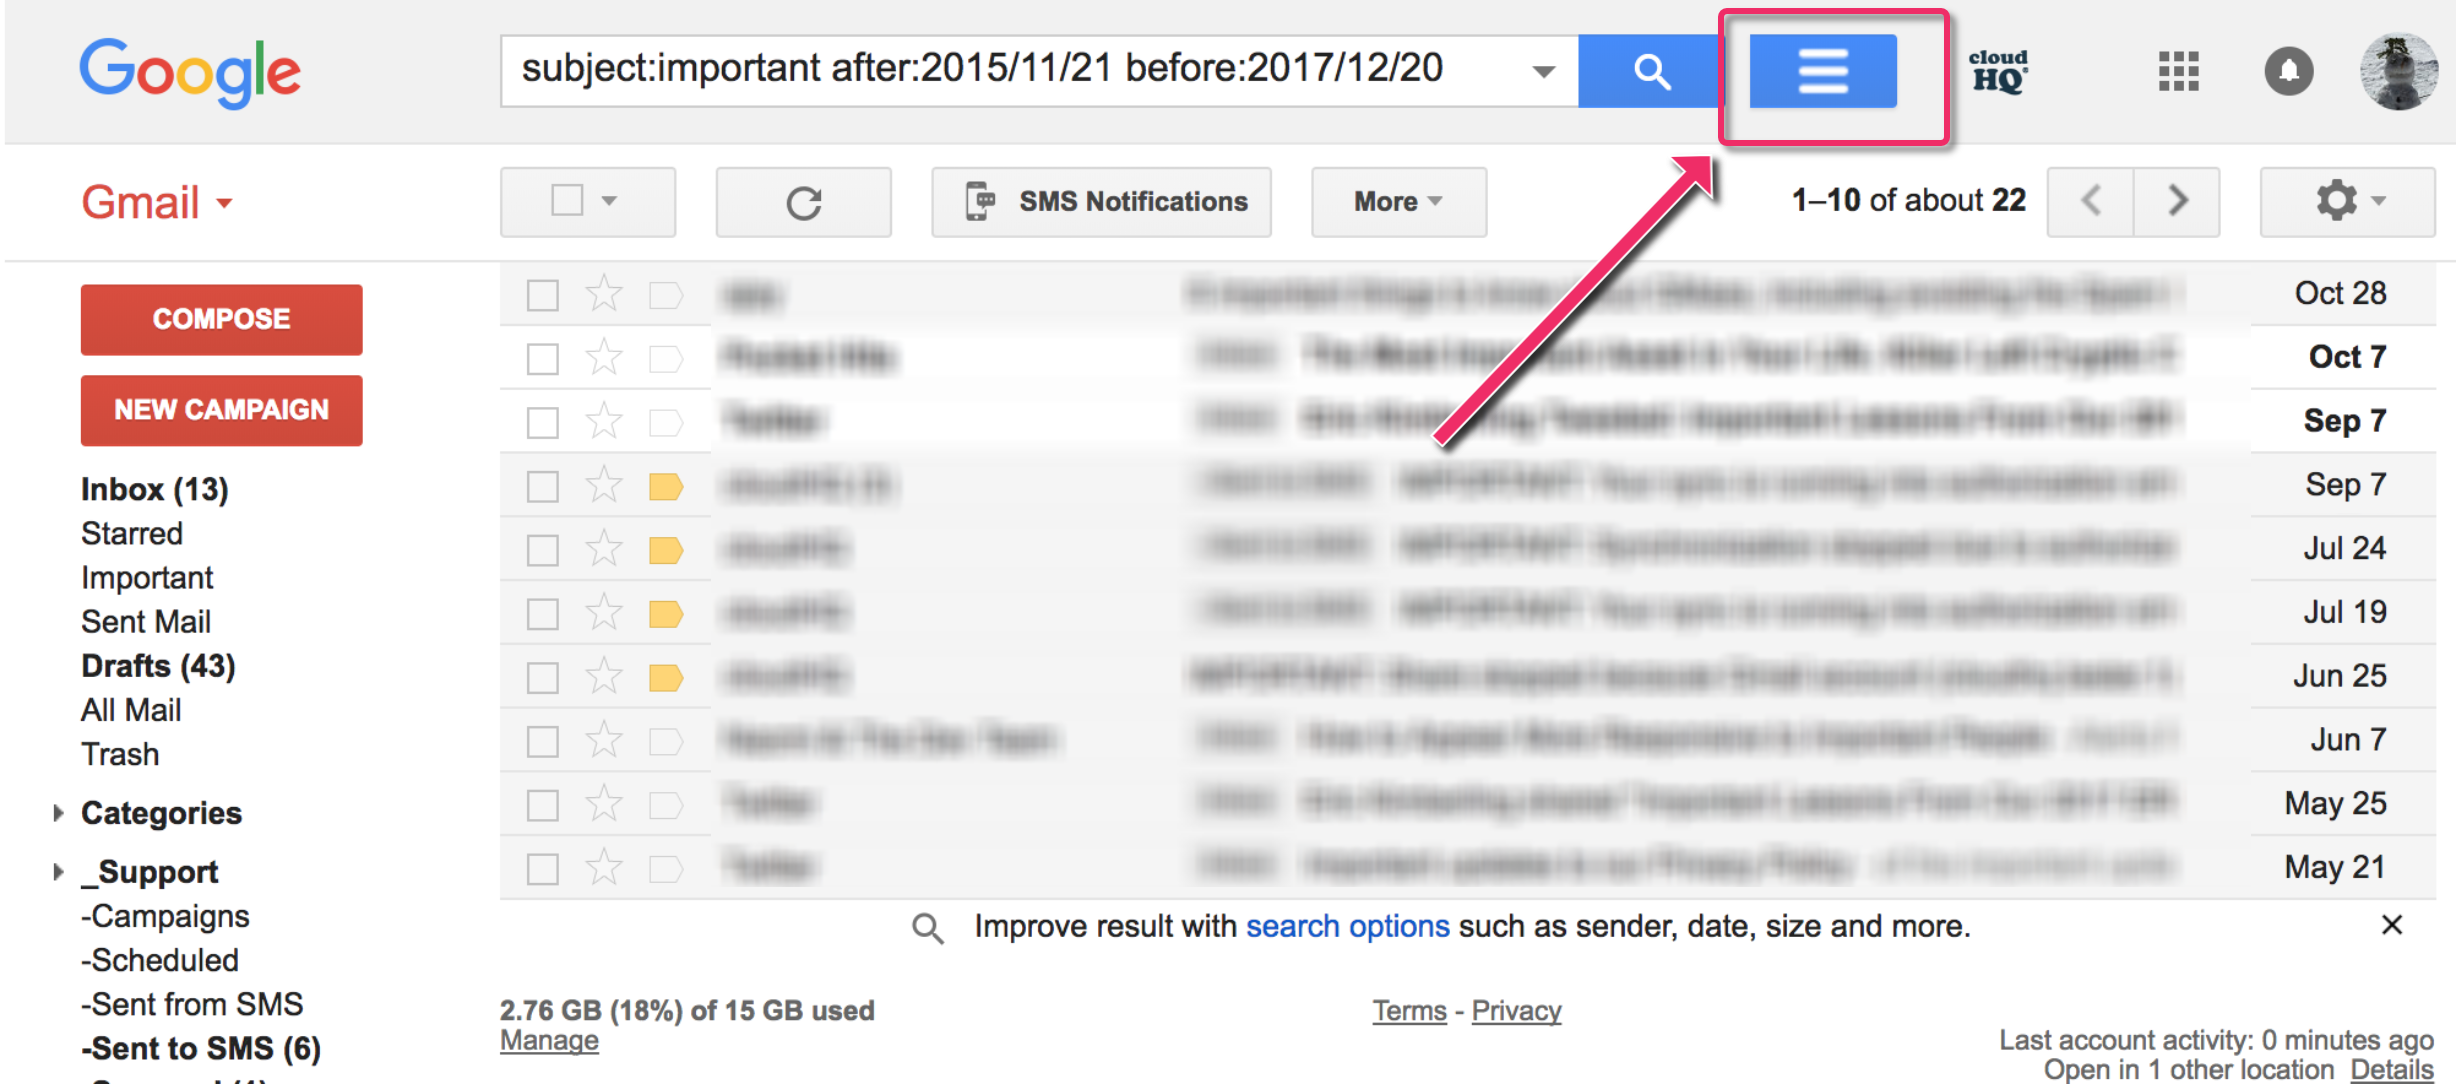Open the account profile picture
This screenshot has width=2456, height=1084.
pos(2398,71)
